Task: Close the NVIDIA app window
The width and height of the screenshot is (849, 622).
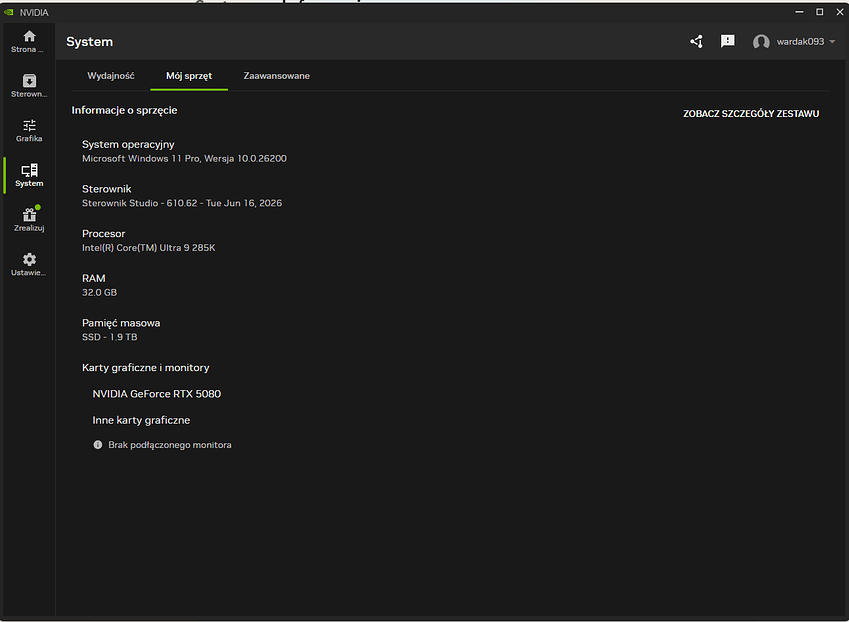Action: coord(839,12)
